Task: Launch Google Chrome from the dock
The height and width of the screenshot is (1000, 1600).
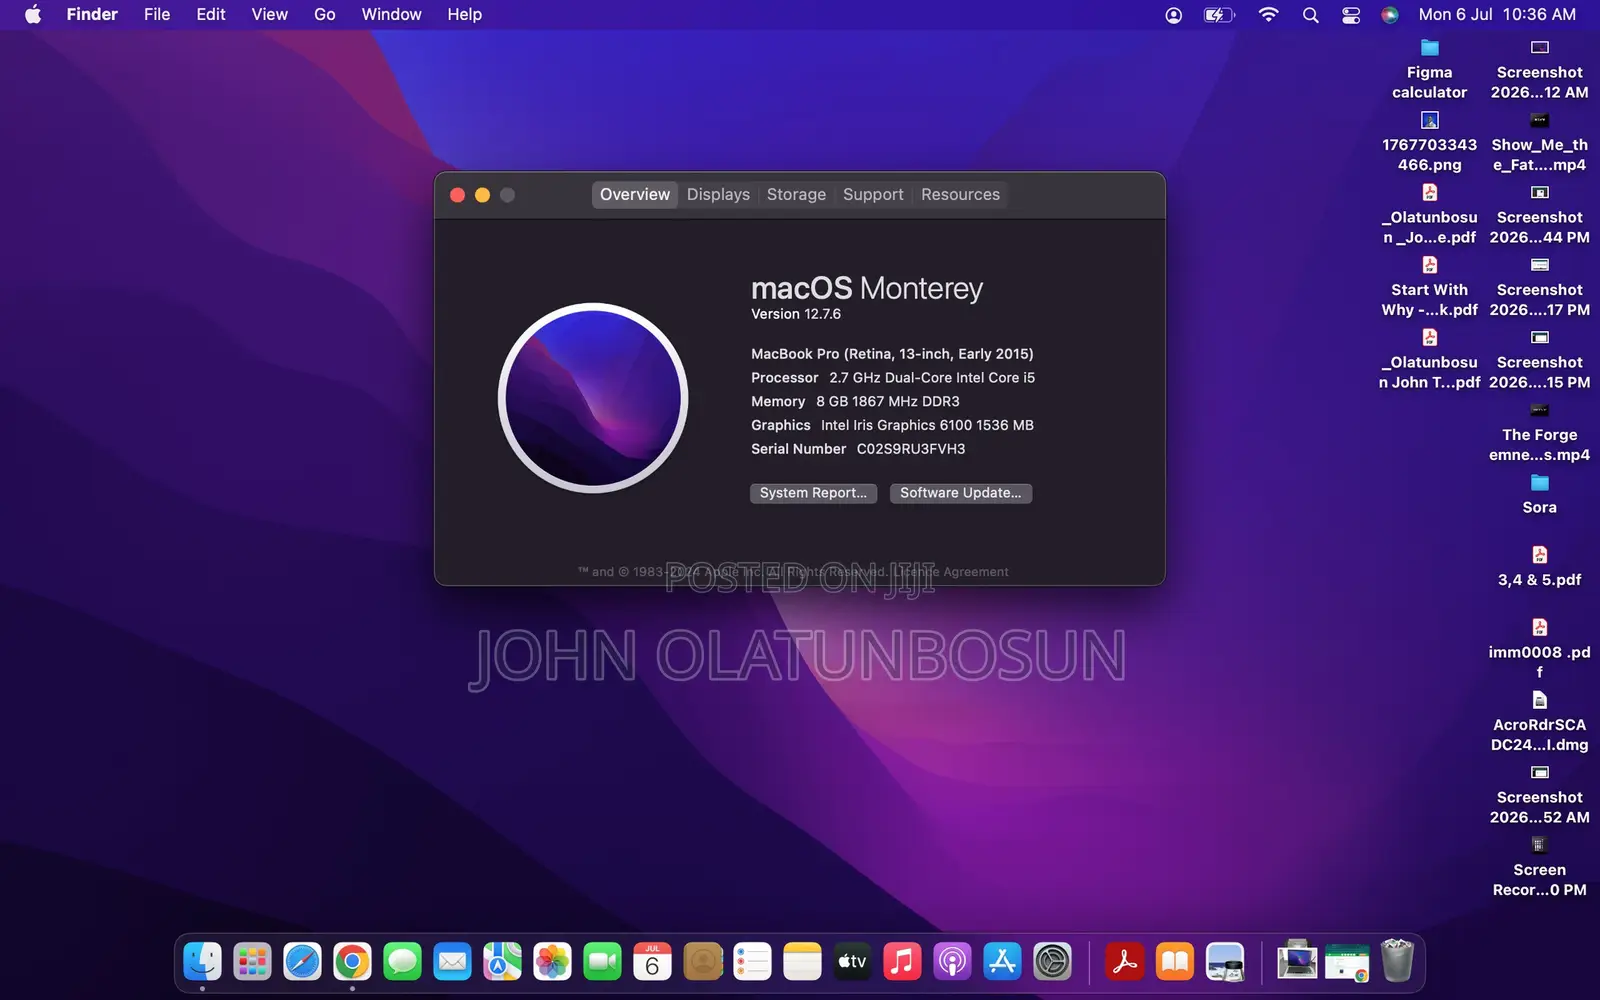Action: coord(353,962)
